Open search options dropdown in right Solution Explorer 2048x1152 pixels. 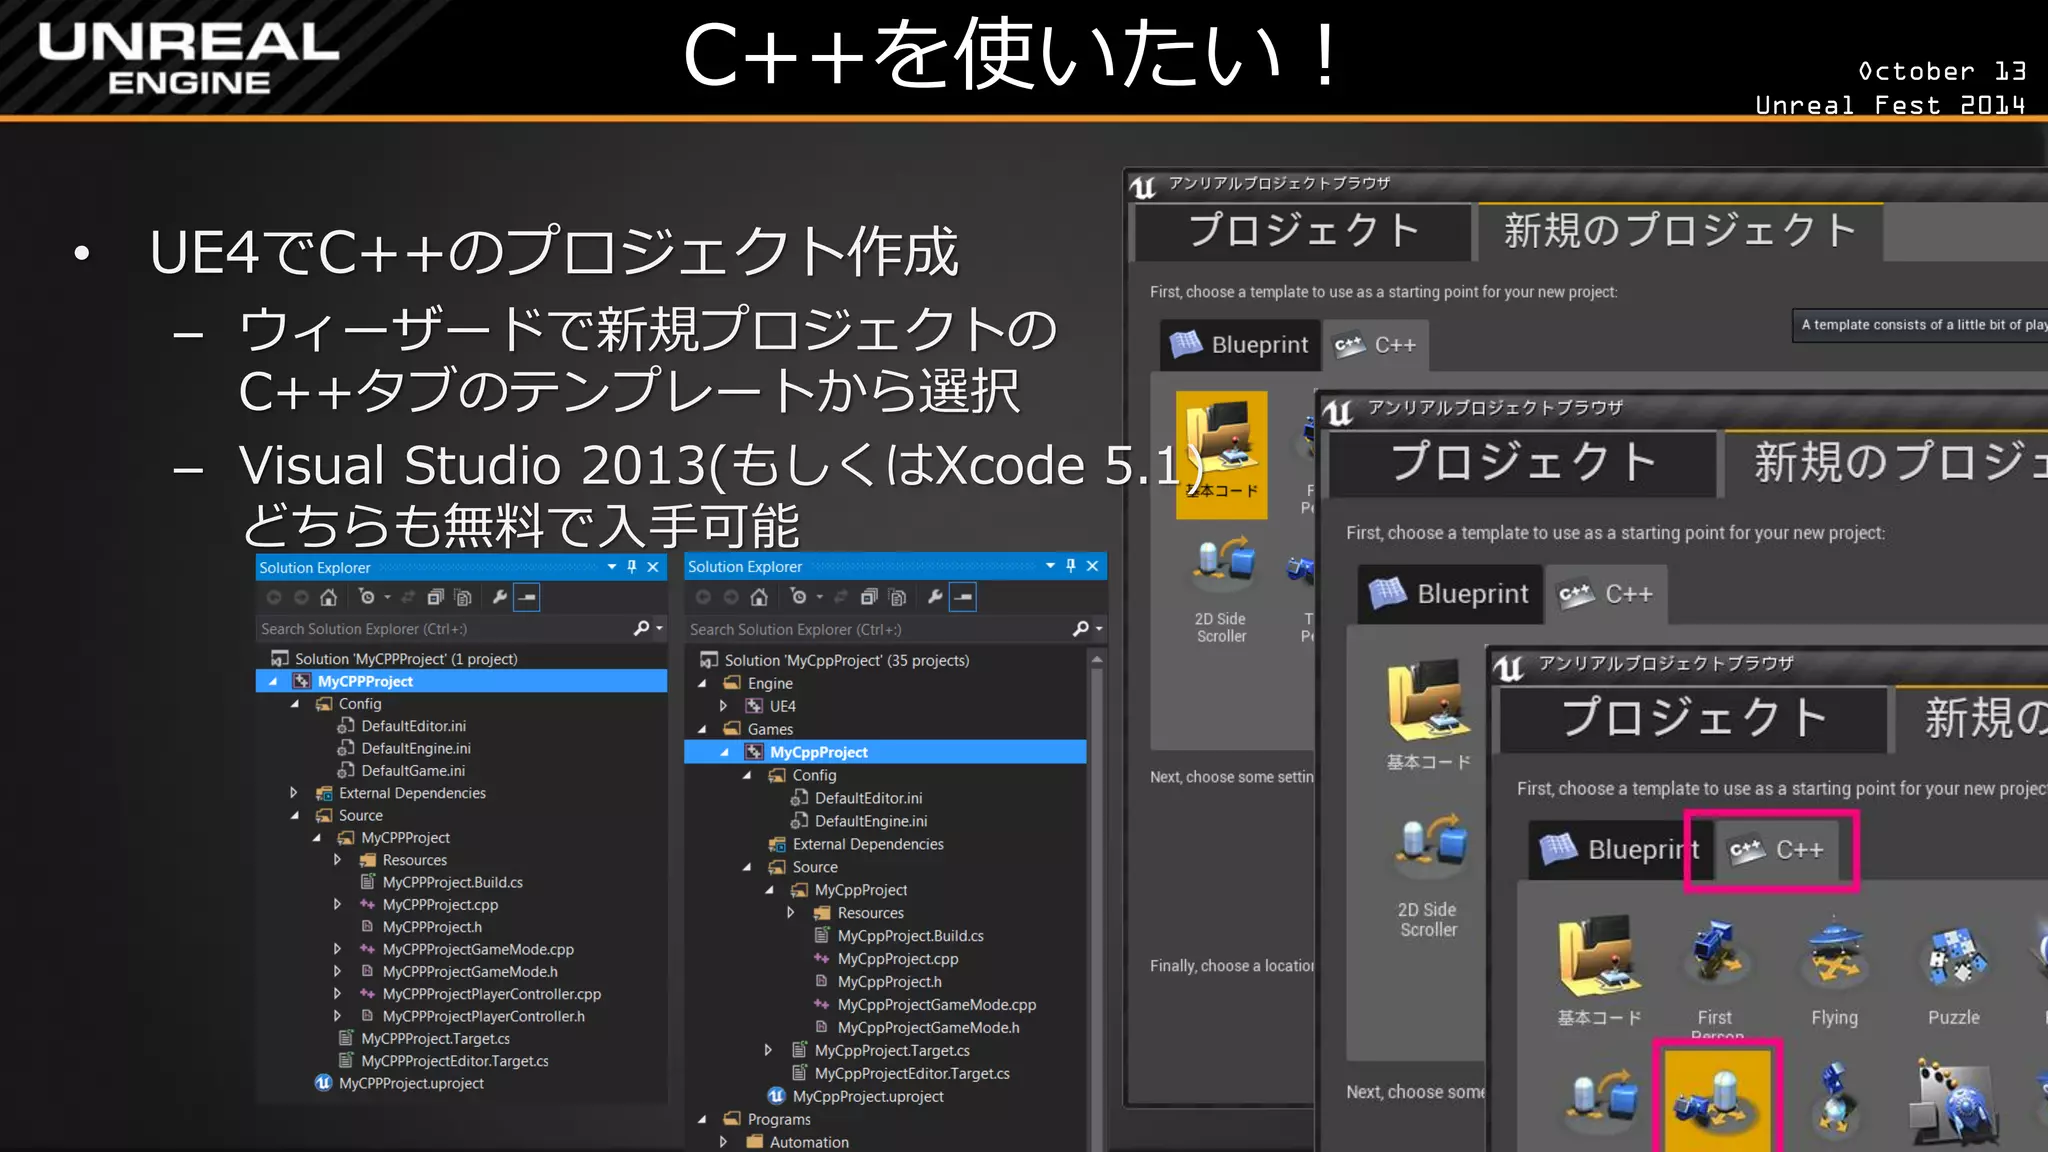pos(1099,629)
